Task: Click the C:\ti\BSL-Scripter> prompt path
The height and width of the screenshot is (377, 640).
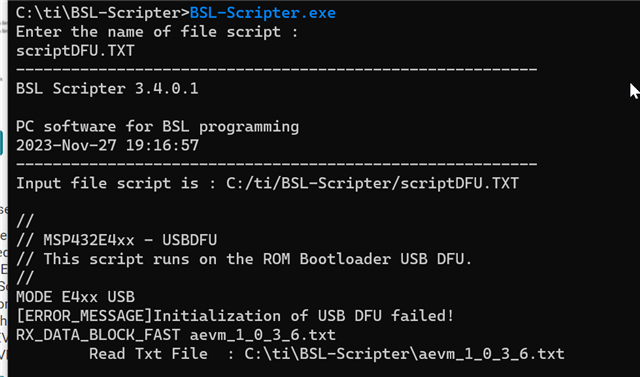Action: click(x=103, y=13)
